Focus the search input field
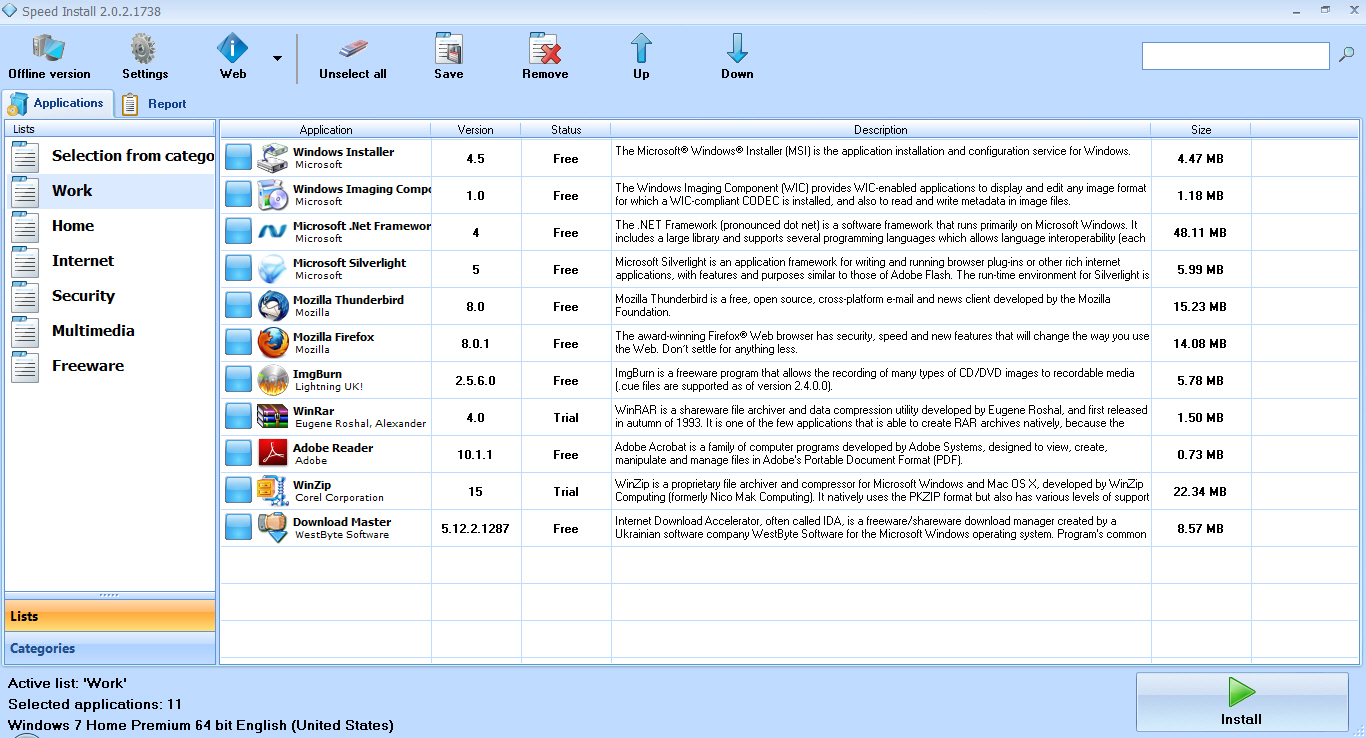This screenshot has width=1366, height=738. (1236, 56)
